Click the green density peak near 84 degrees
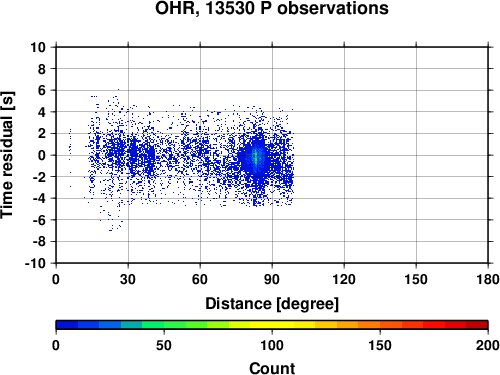 pos(256,158)
